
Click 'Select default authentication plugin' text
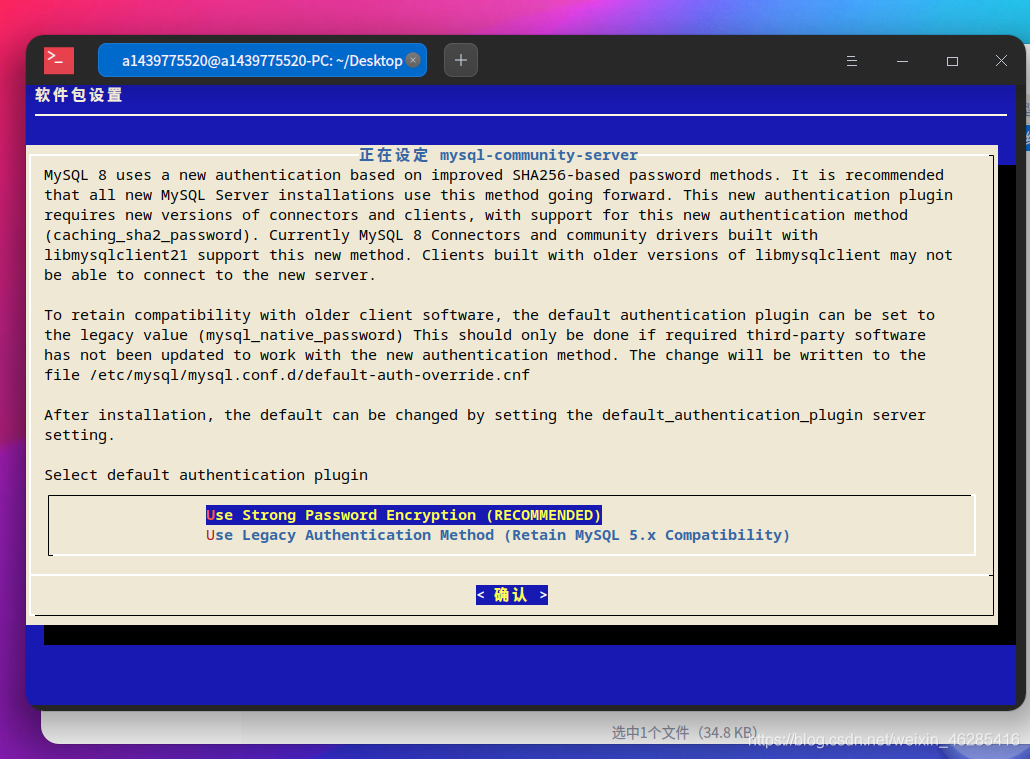[x=206, y=475]
